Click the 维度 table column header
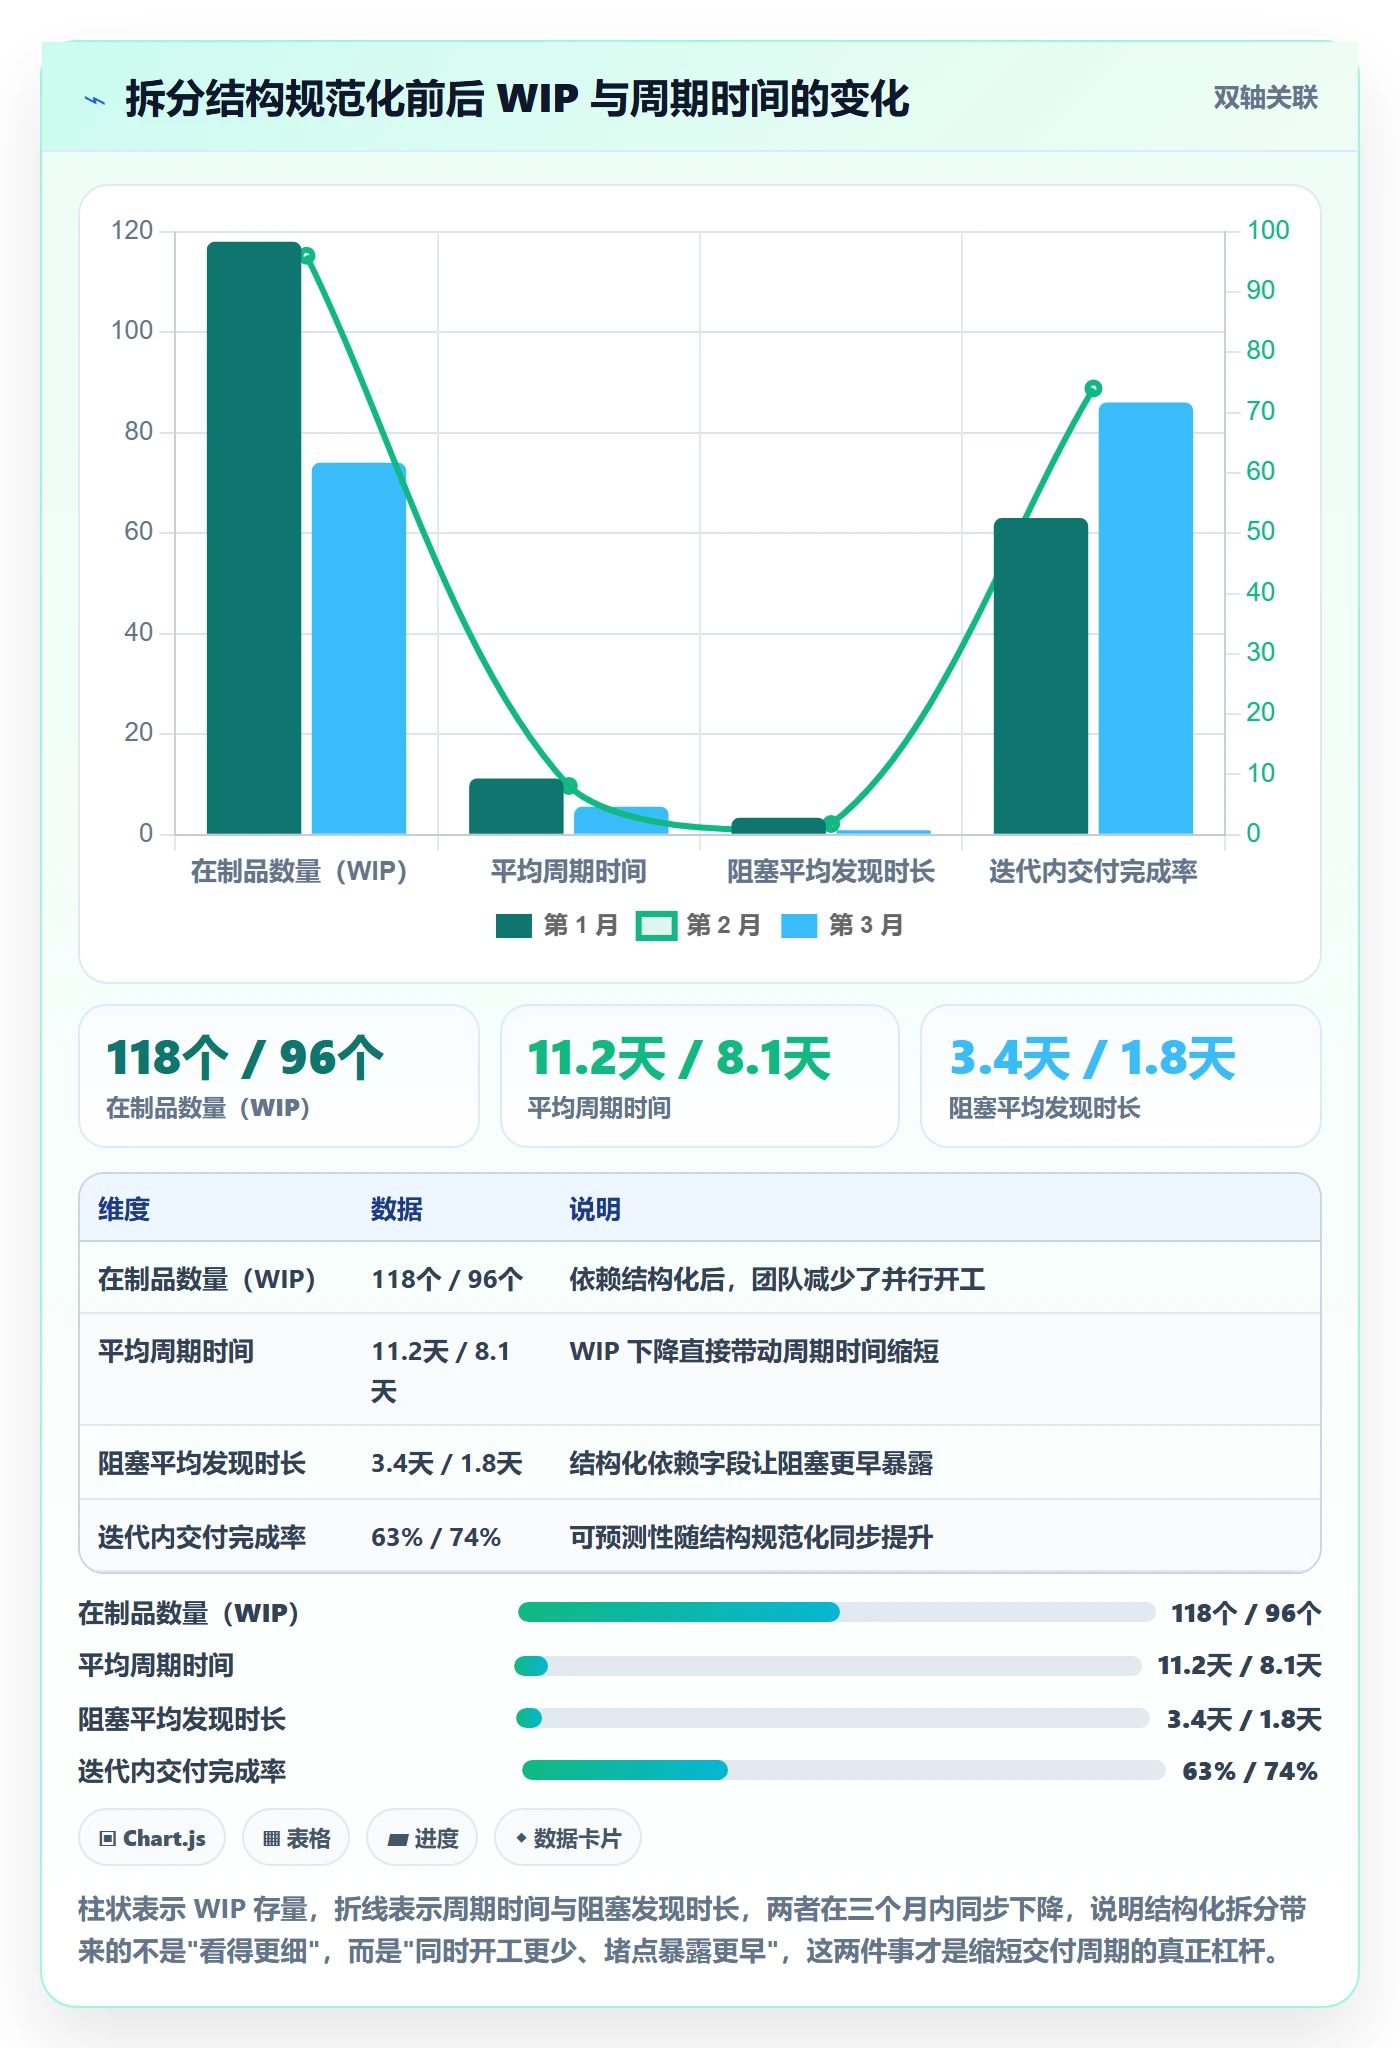Image resolution: width=1400 pixels, height=2048 pixels. pyautogui.click(x=124, y=1209)
